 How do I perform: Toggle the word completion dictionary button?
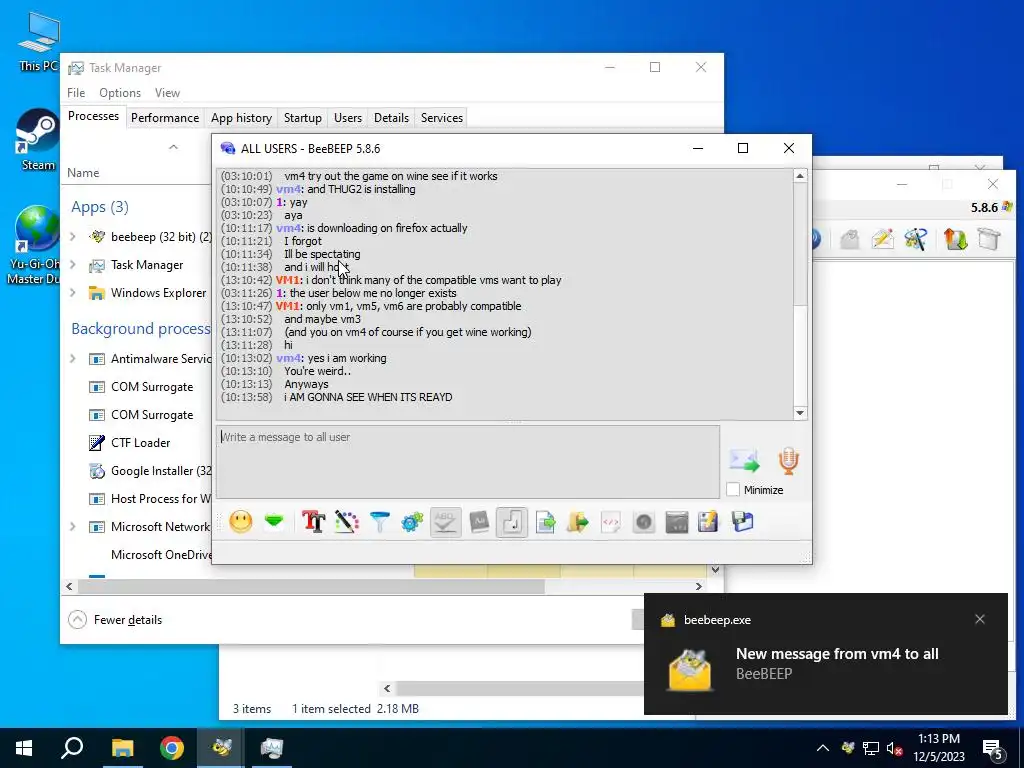pyautogui.click(x=479, y=522)
